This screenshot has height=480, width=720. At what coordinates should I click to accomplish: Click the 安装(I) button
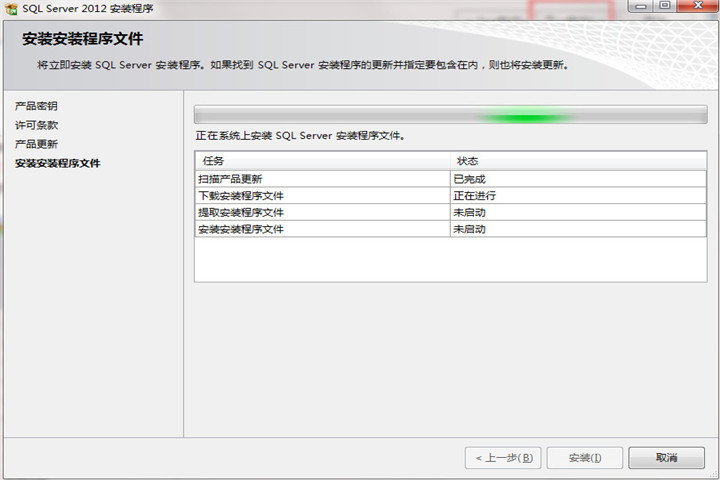tap(585, 457)
